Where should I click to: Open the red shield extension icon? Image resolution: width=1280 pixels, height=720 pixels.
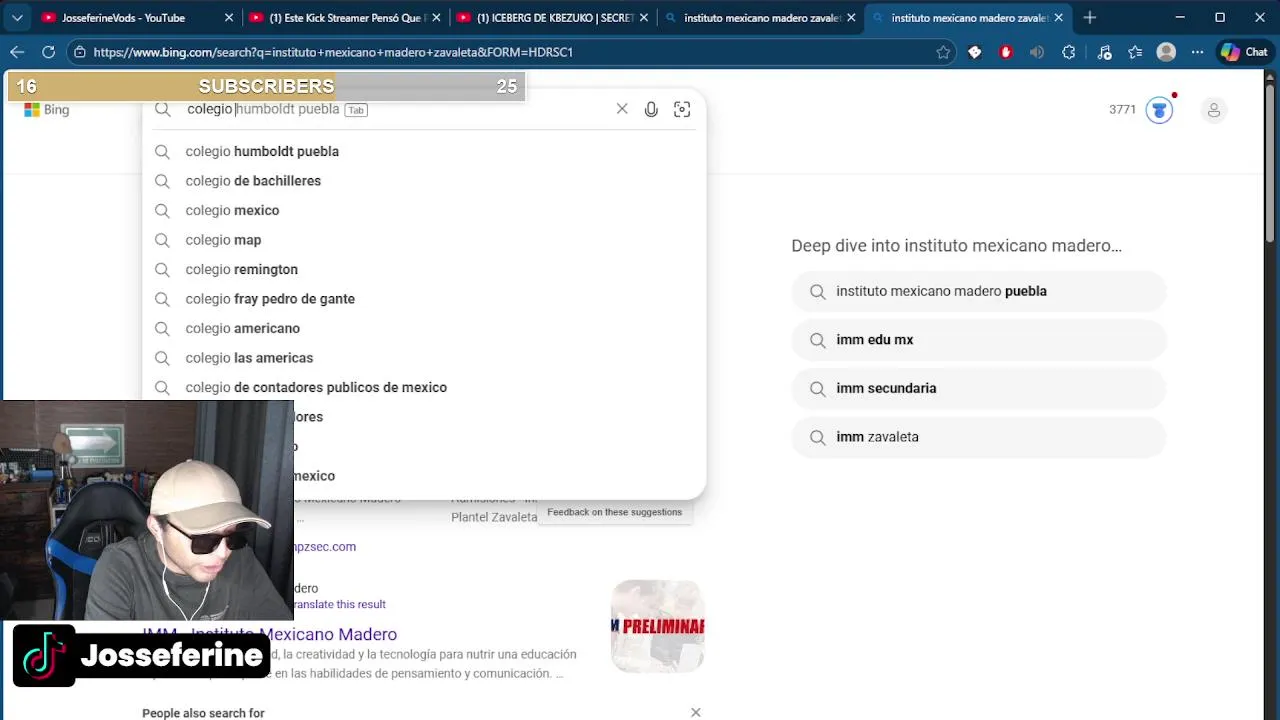(1006, 52)
